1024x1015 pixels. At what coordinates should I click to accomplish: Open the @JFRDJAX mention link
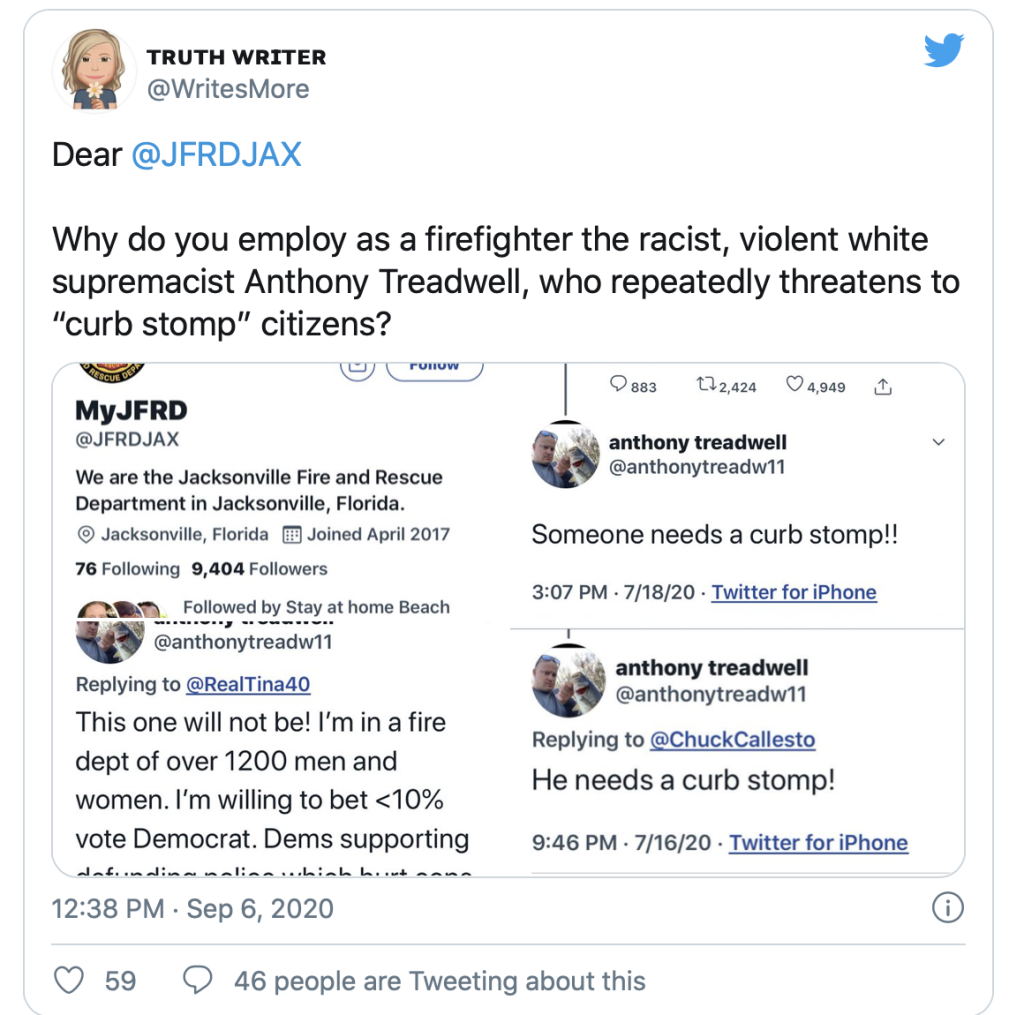point(216,155)
